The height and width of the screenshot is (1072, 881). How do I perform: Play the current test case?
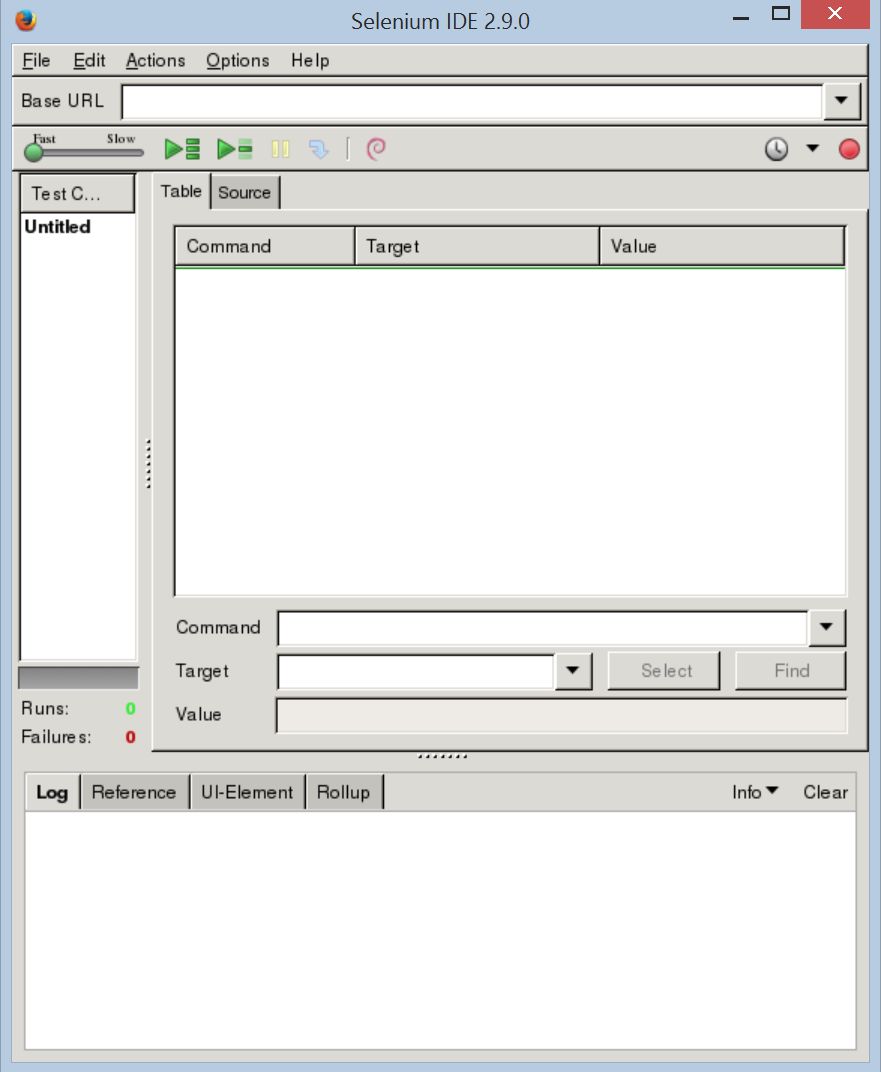tap(234, 148)
